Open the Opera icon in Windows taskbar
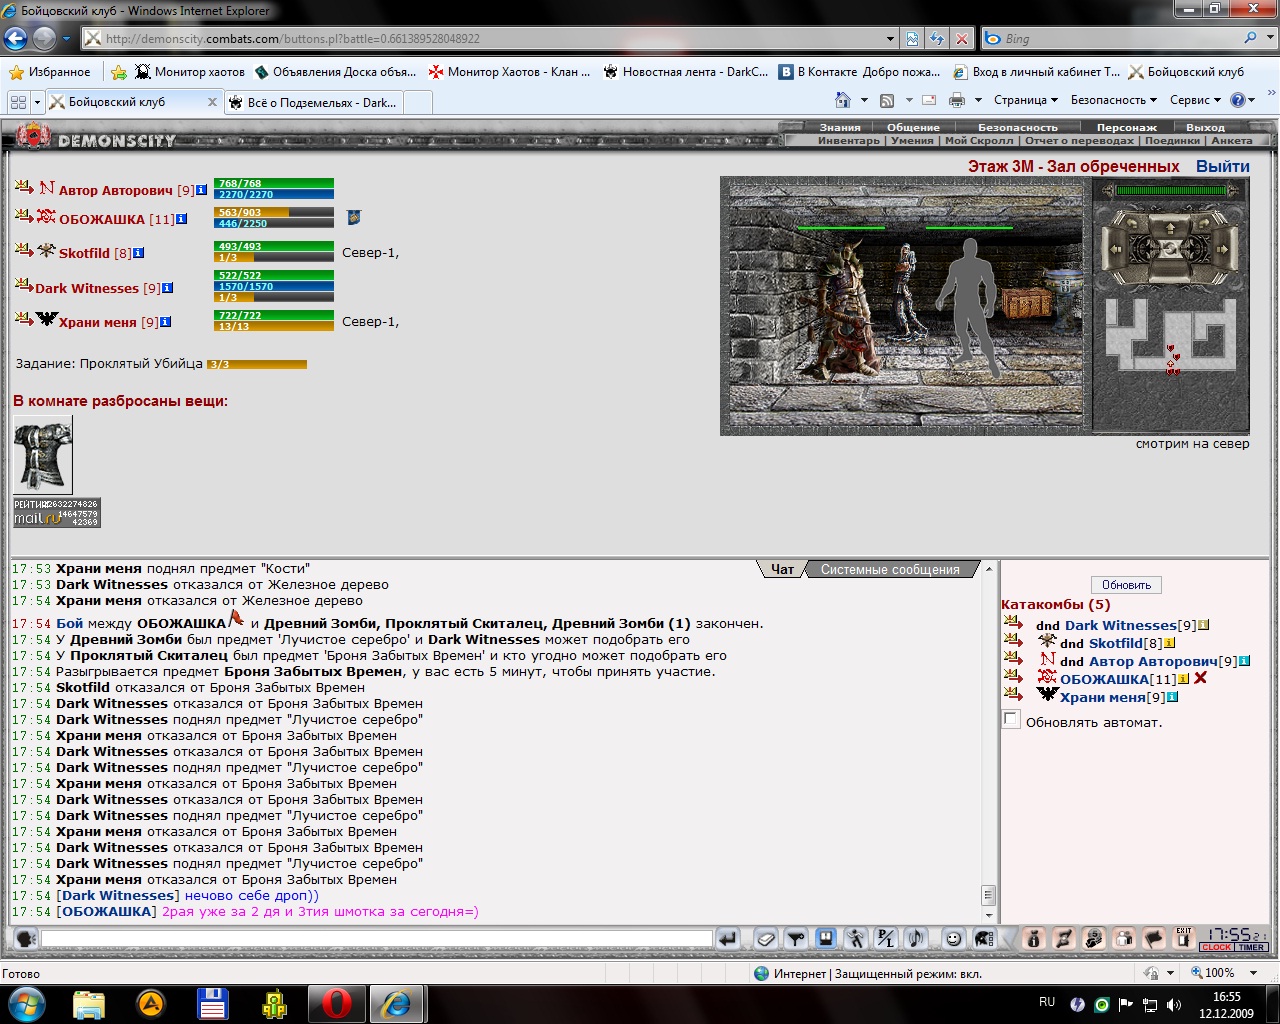The width and height of the screenshot is (1280, 1024). [336, 1003]
